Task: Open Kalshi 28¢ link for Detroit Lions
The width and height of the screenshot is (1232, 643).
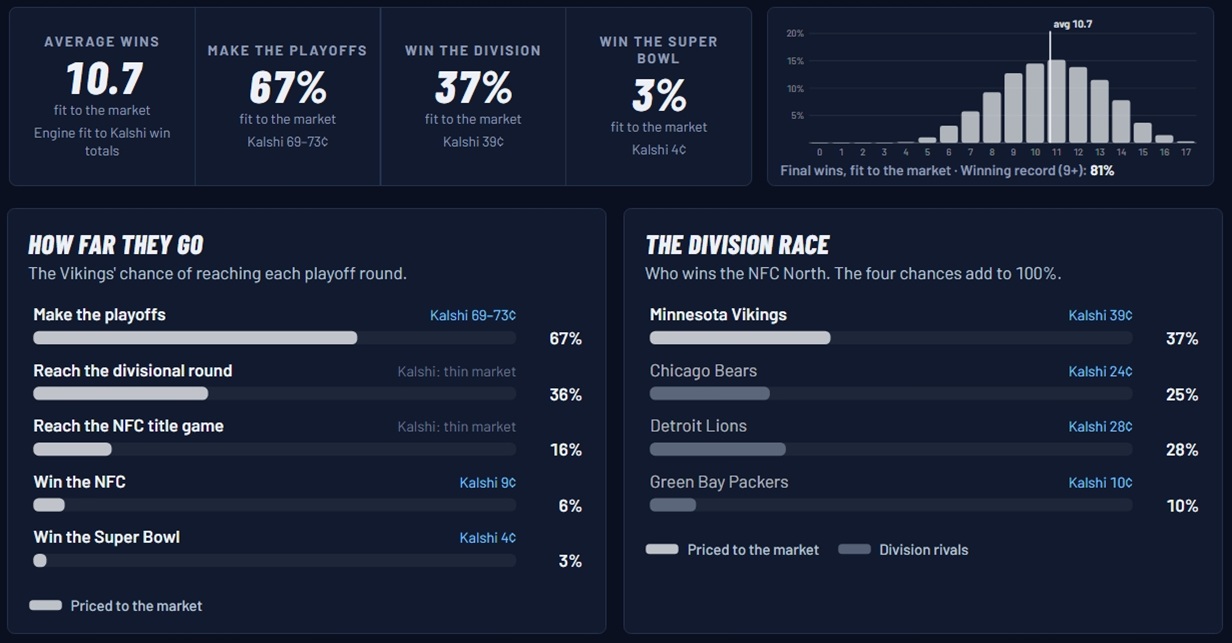Action: [1100, 426]
